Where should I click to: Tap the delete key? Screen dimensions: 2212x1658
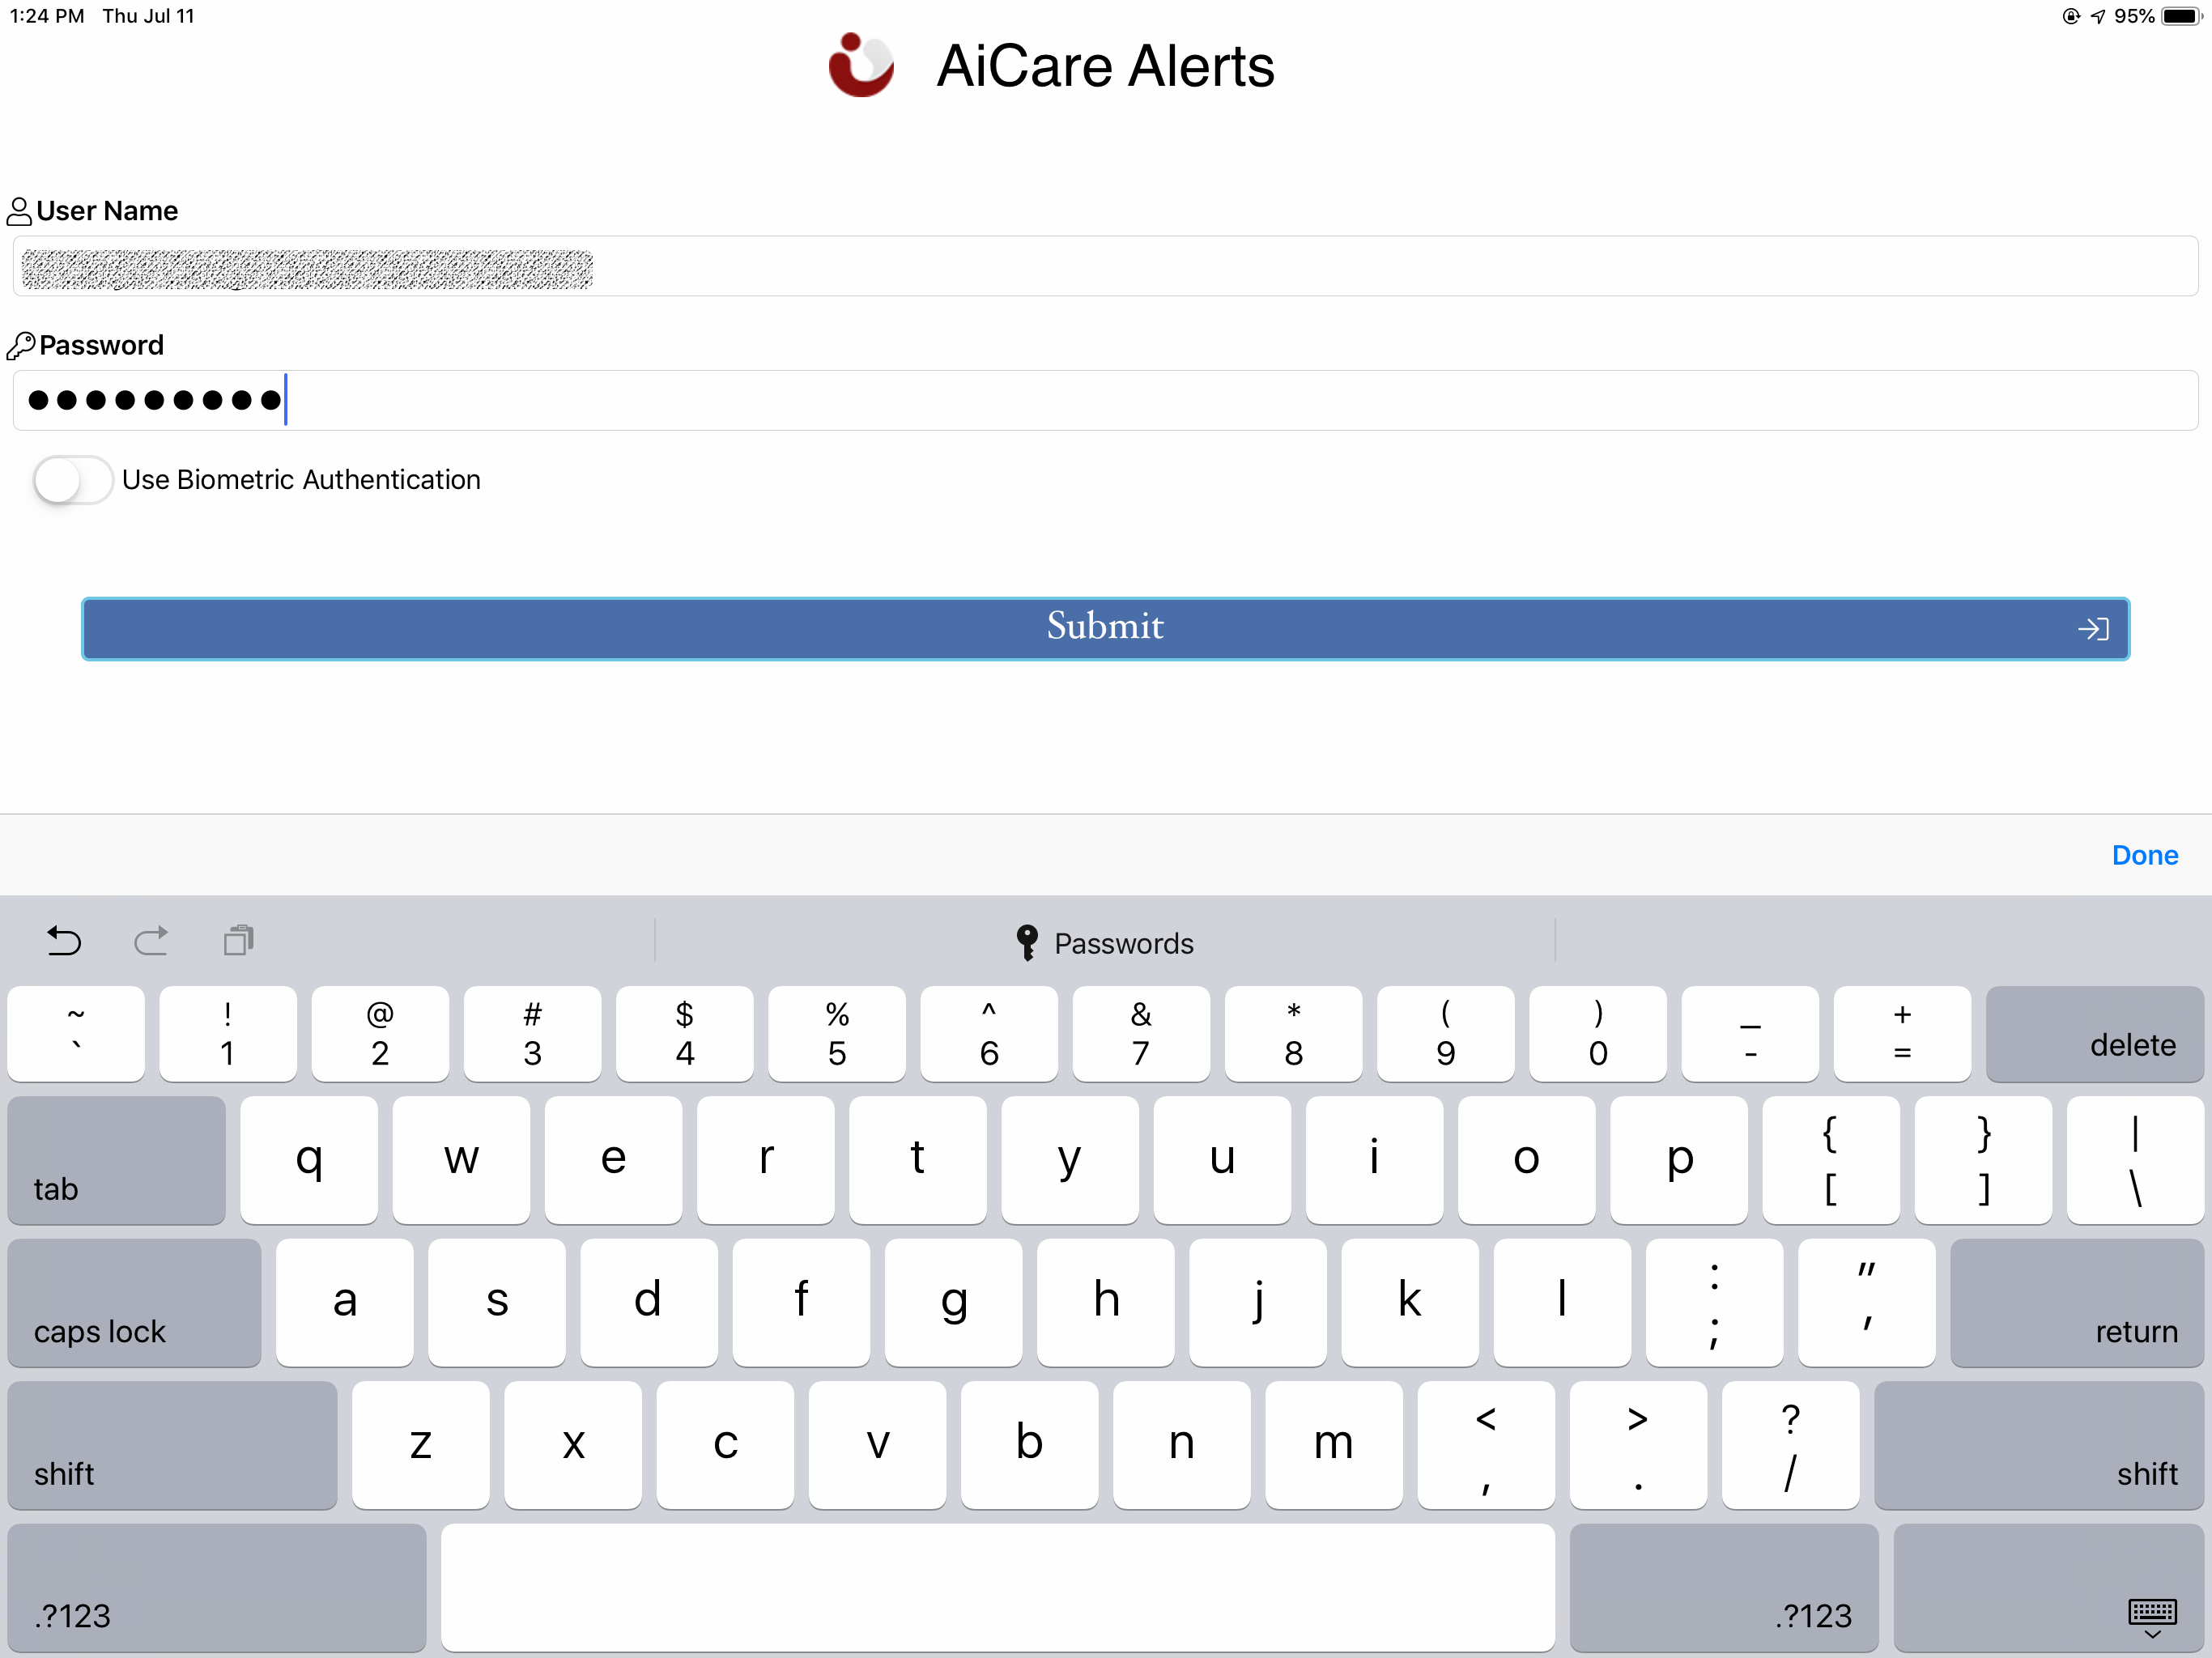2095,1033
